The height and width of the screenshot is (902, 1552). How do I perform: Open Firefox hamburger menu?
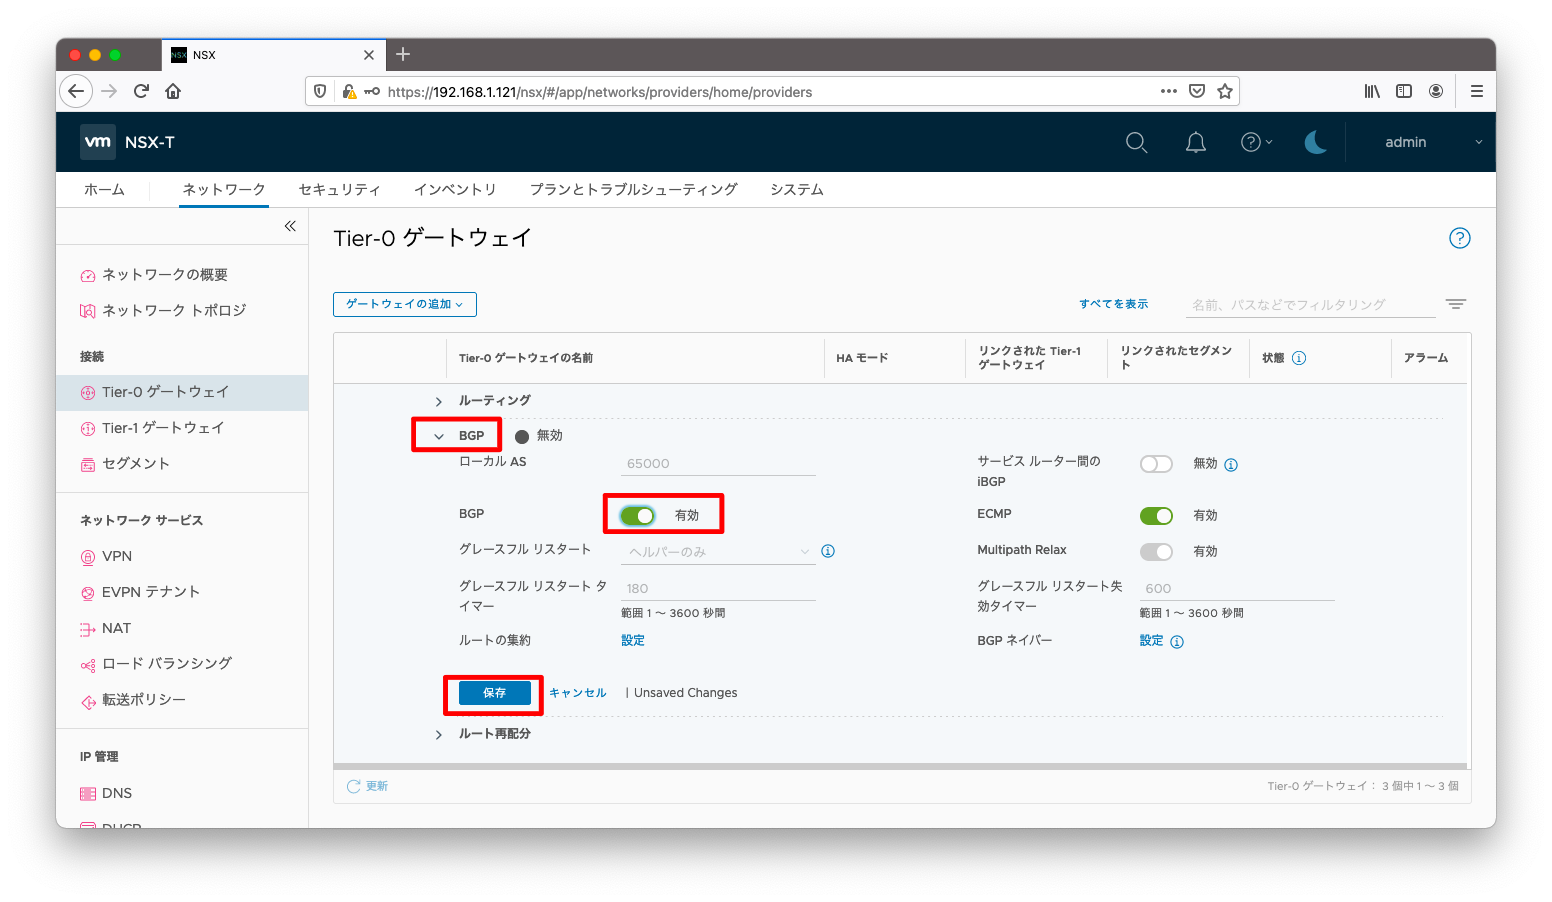click(1476, 91)
